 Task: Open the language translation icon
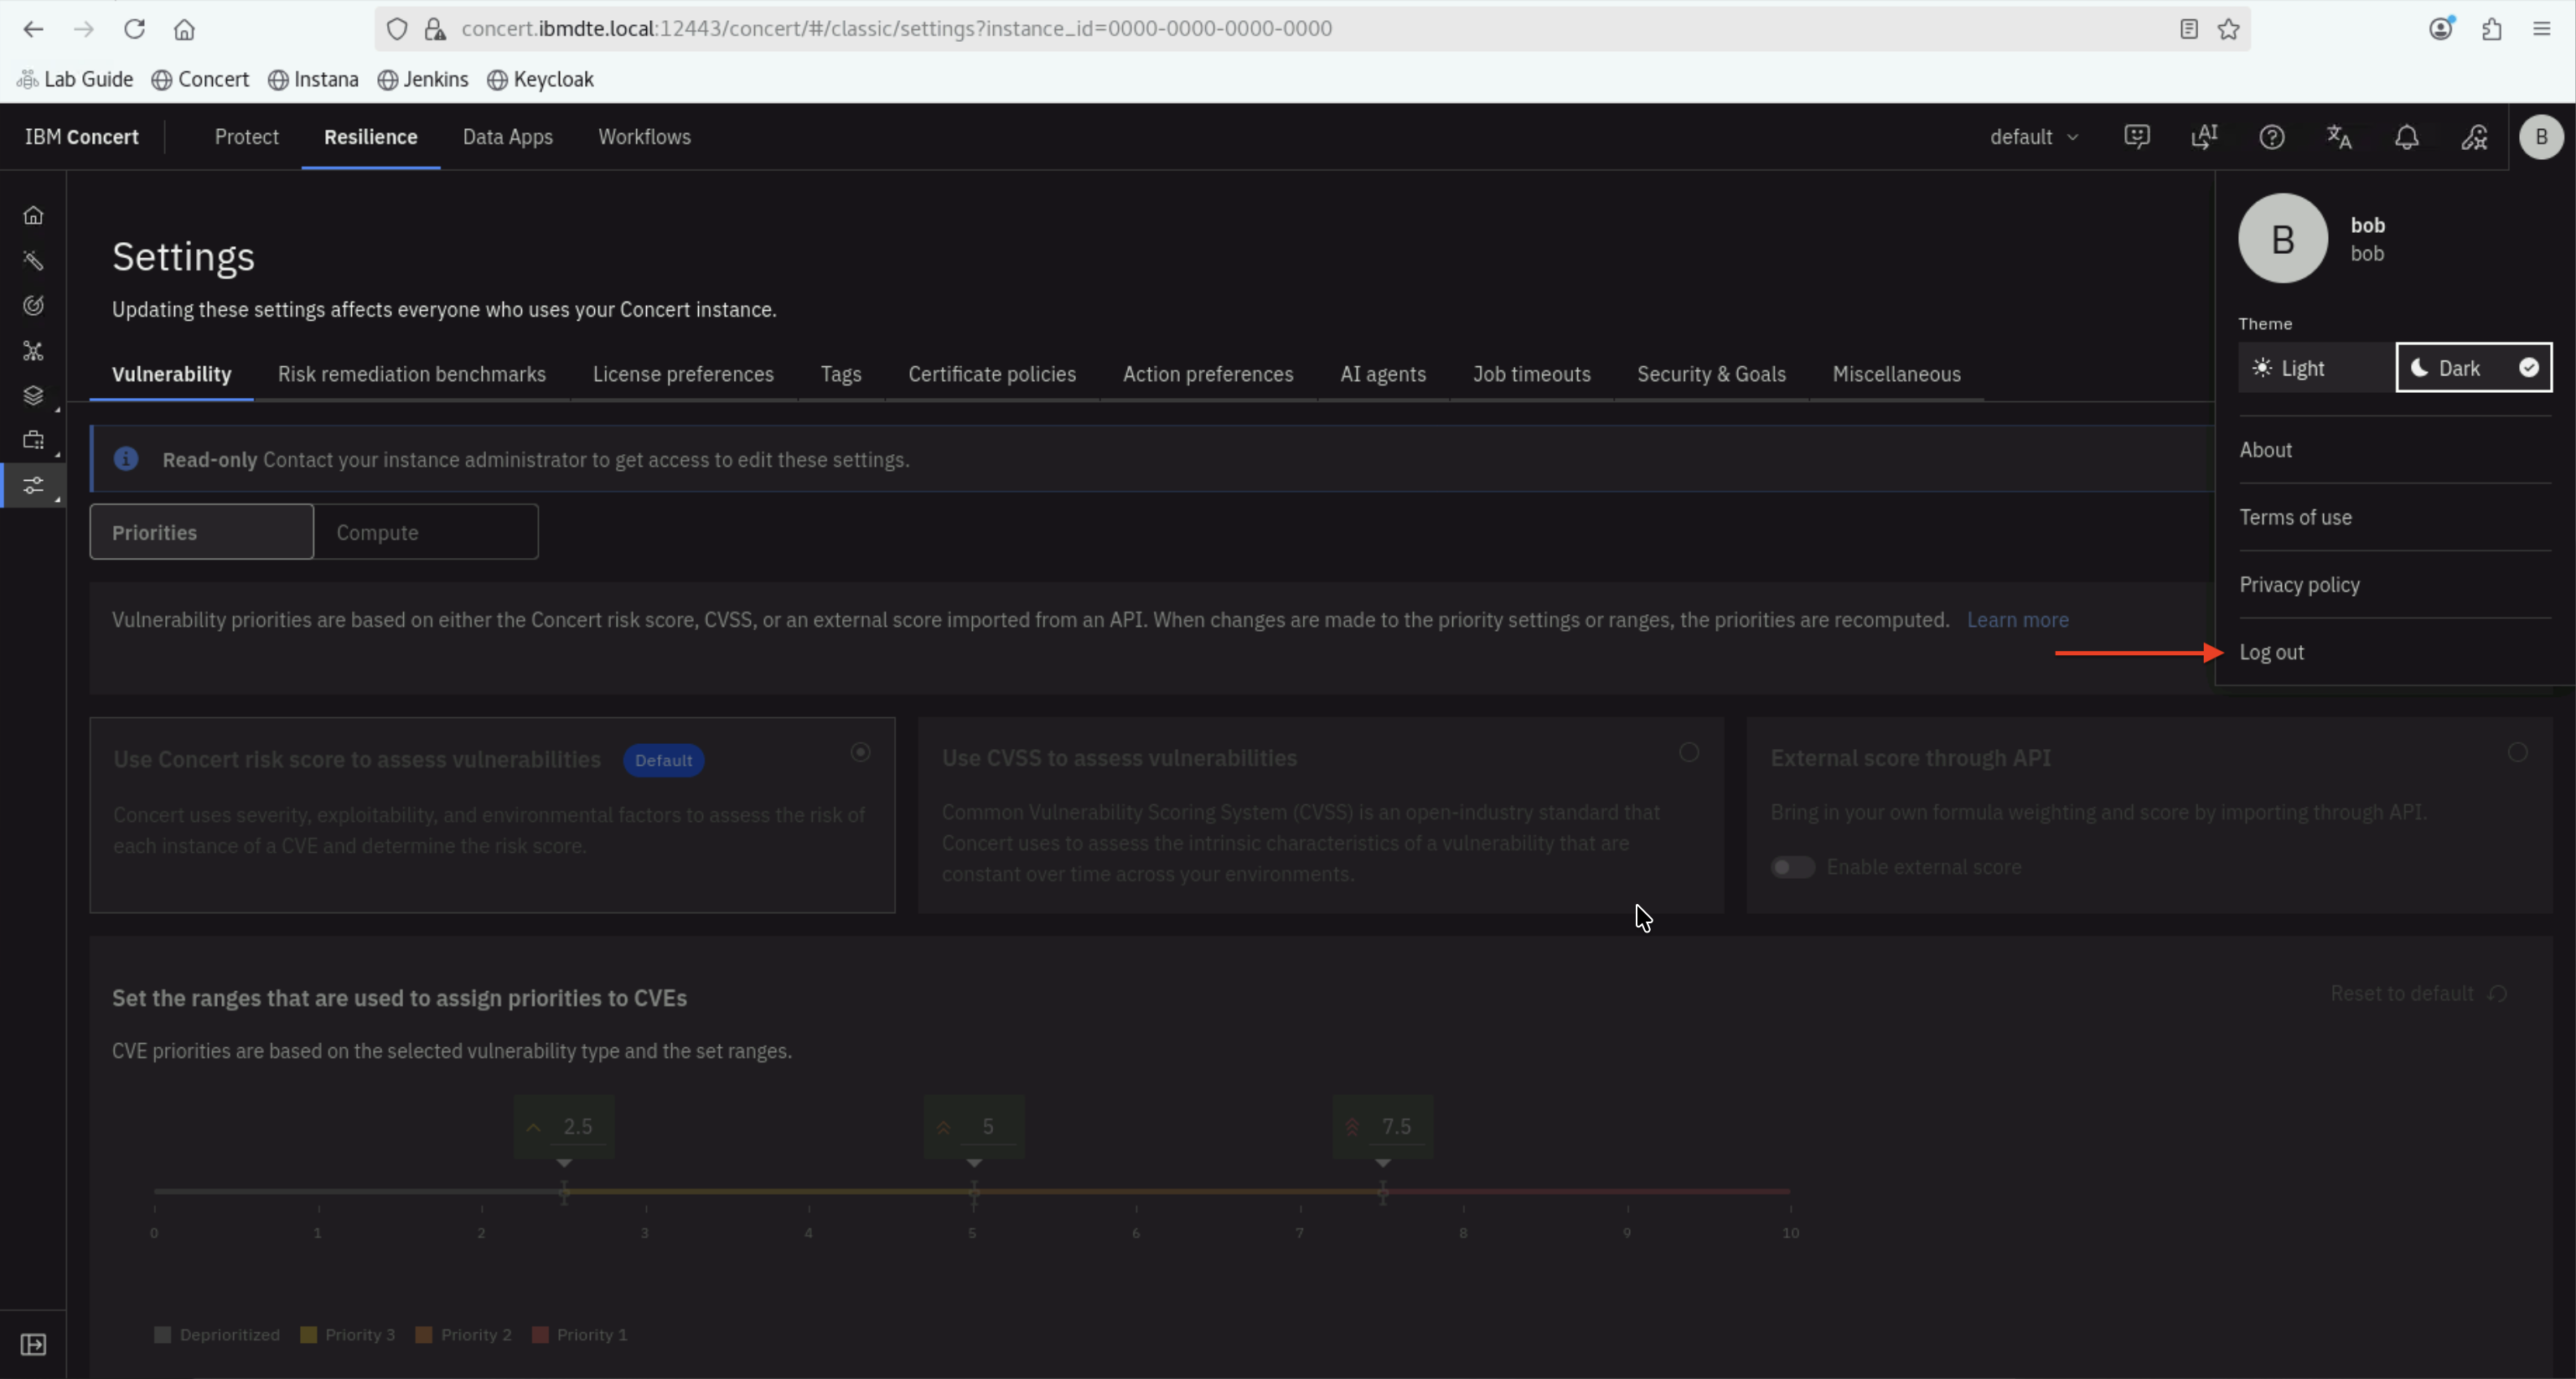coord(2339,137)
